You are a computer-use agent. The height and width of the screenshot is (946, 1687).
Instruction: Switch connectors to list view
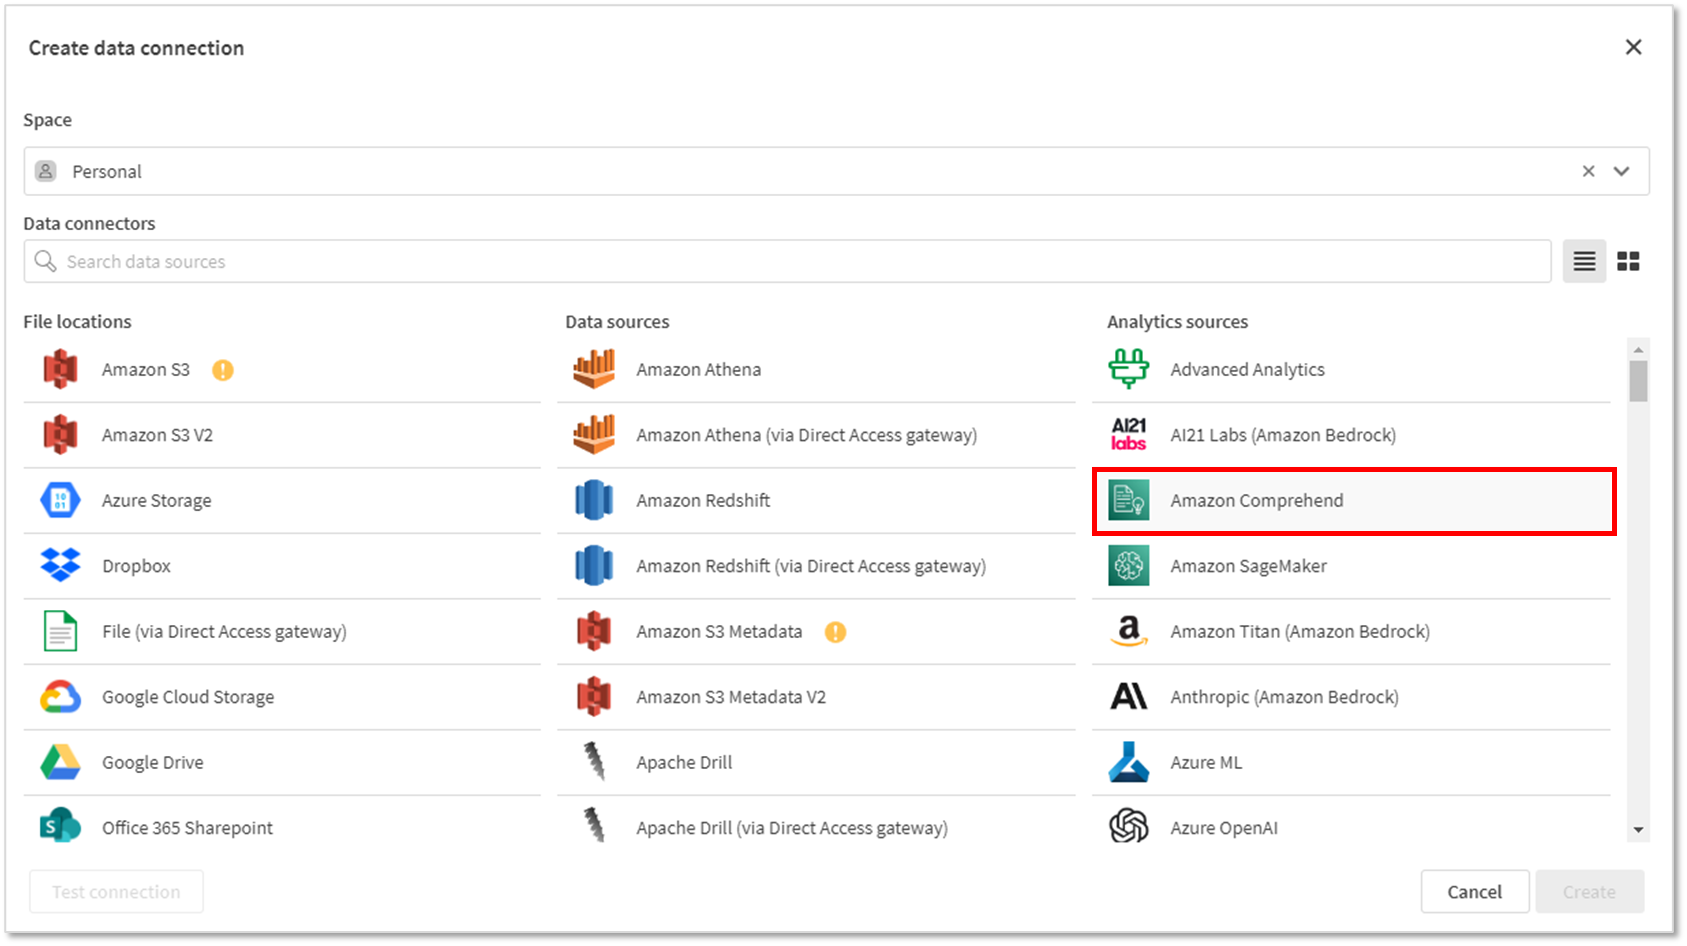[1585, 261]
